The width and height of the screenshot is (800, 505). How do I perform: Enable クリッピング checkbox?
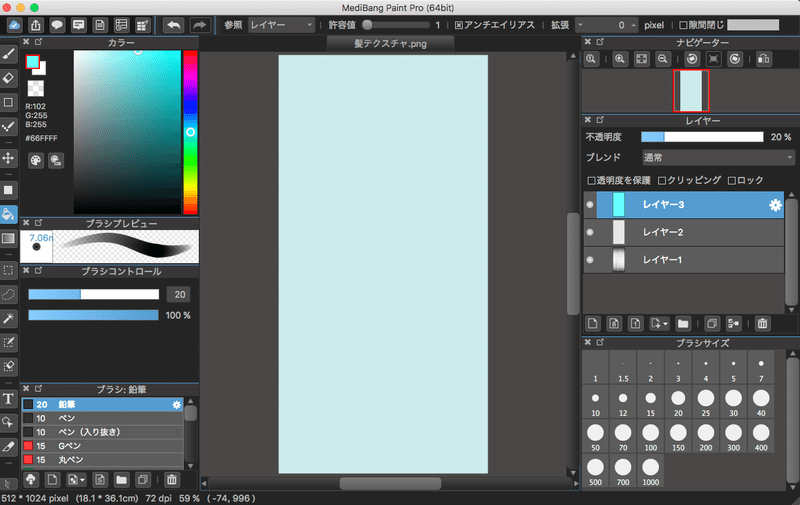tap(662, 181)
